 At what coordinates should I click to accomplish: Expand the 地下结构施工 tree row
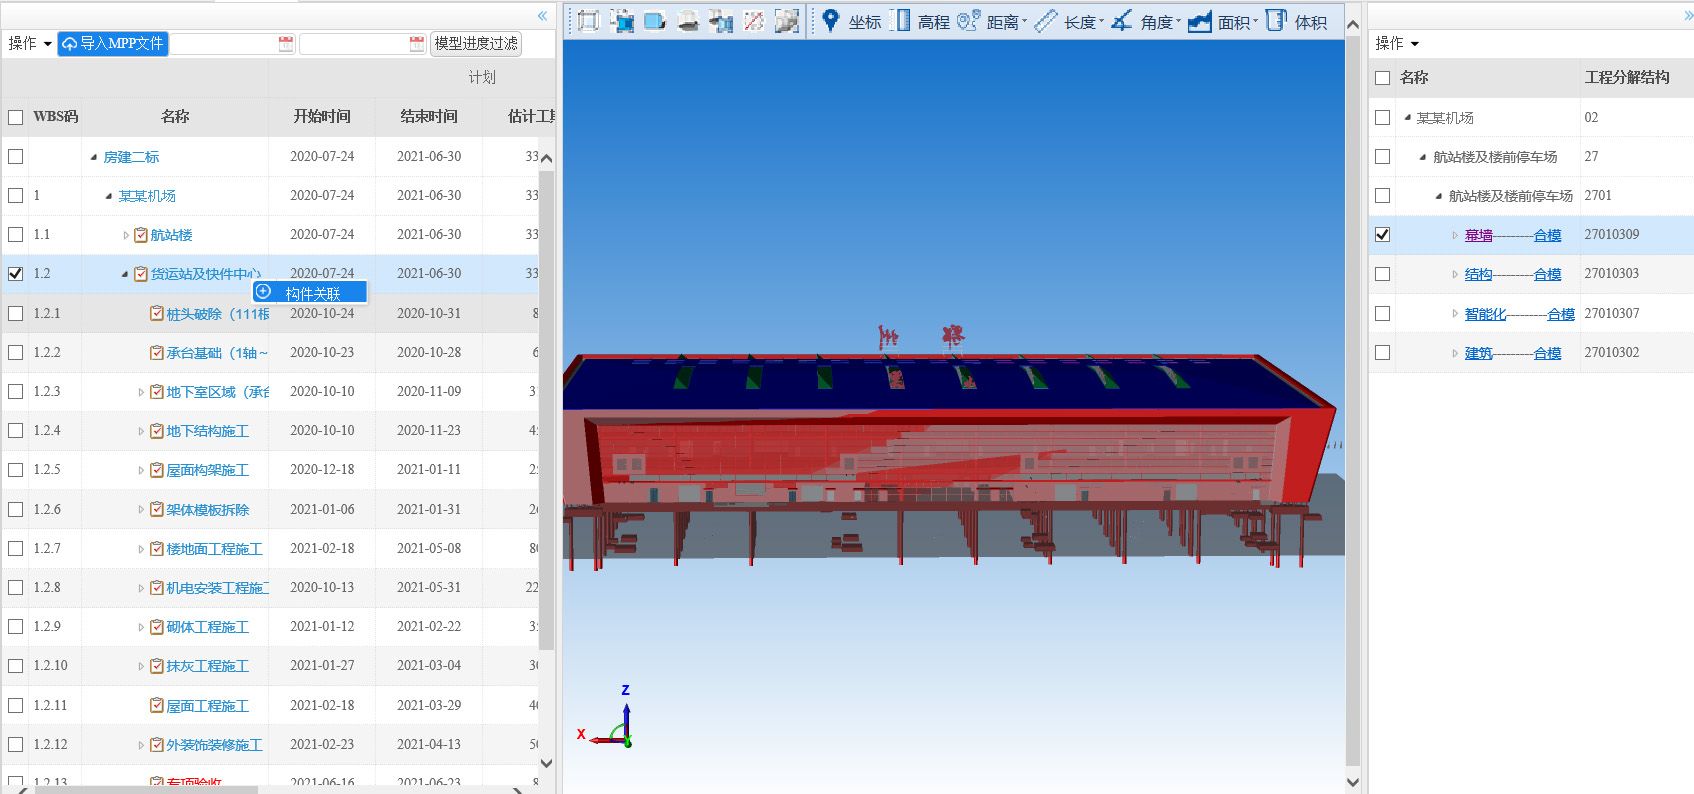tap(141, 431)
